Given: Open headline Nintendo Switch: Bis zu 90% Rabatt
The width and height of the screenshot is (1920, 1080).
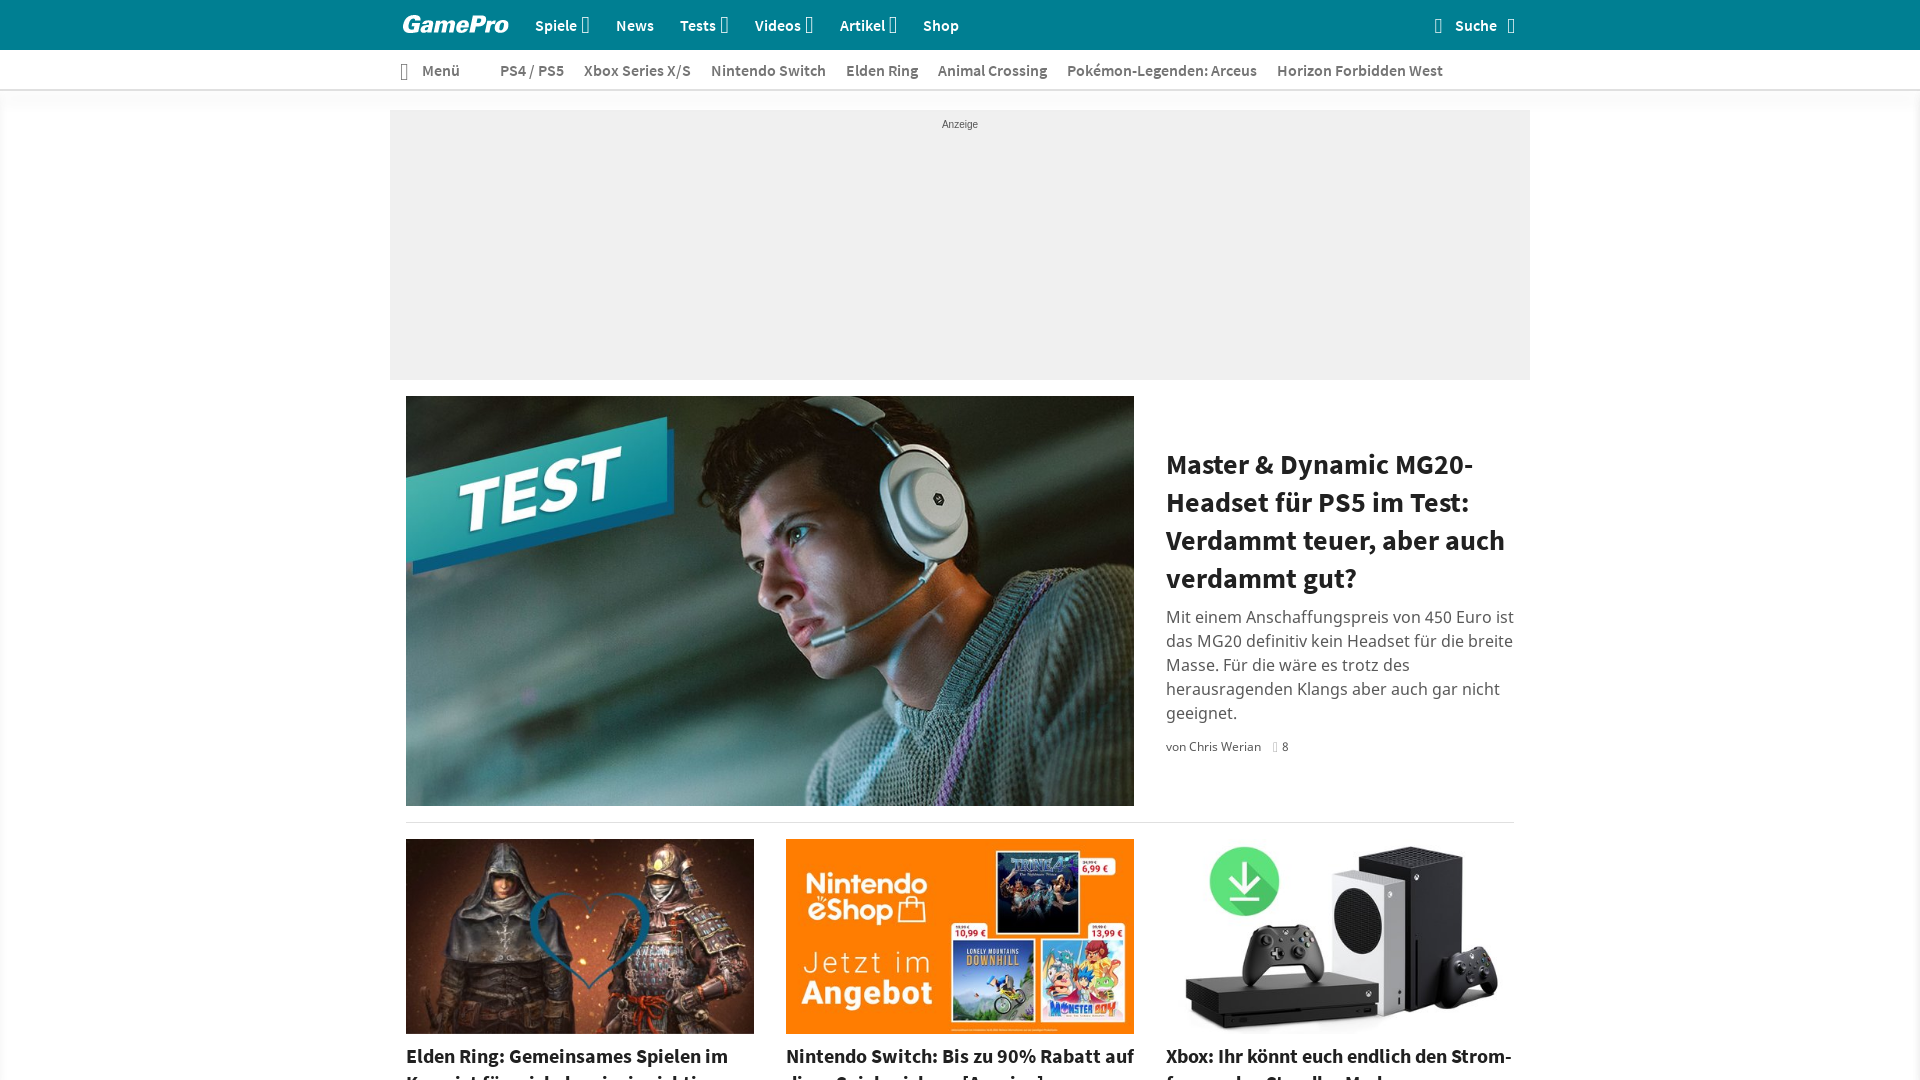Looking at the screenshot, I should pyautogui.click(x=960, y=1062).
